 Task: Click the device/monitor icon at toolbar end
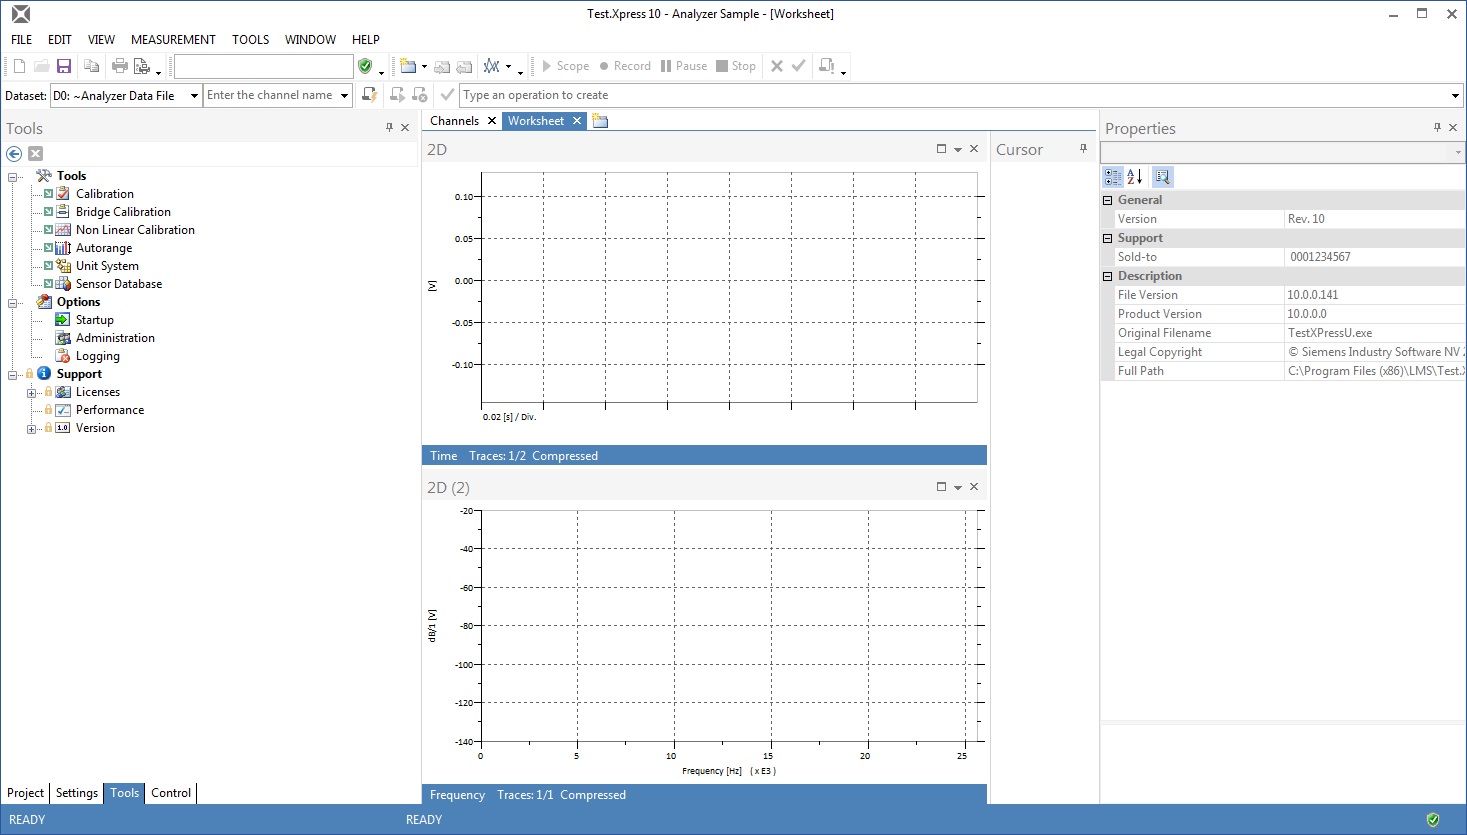point(827,66)
